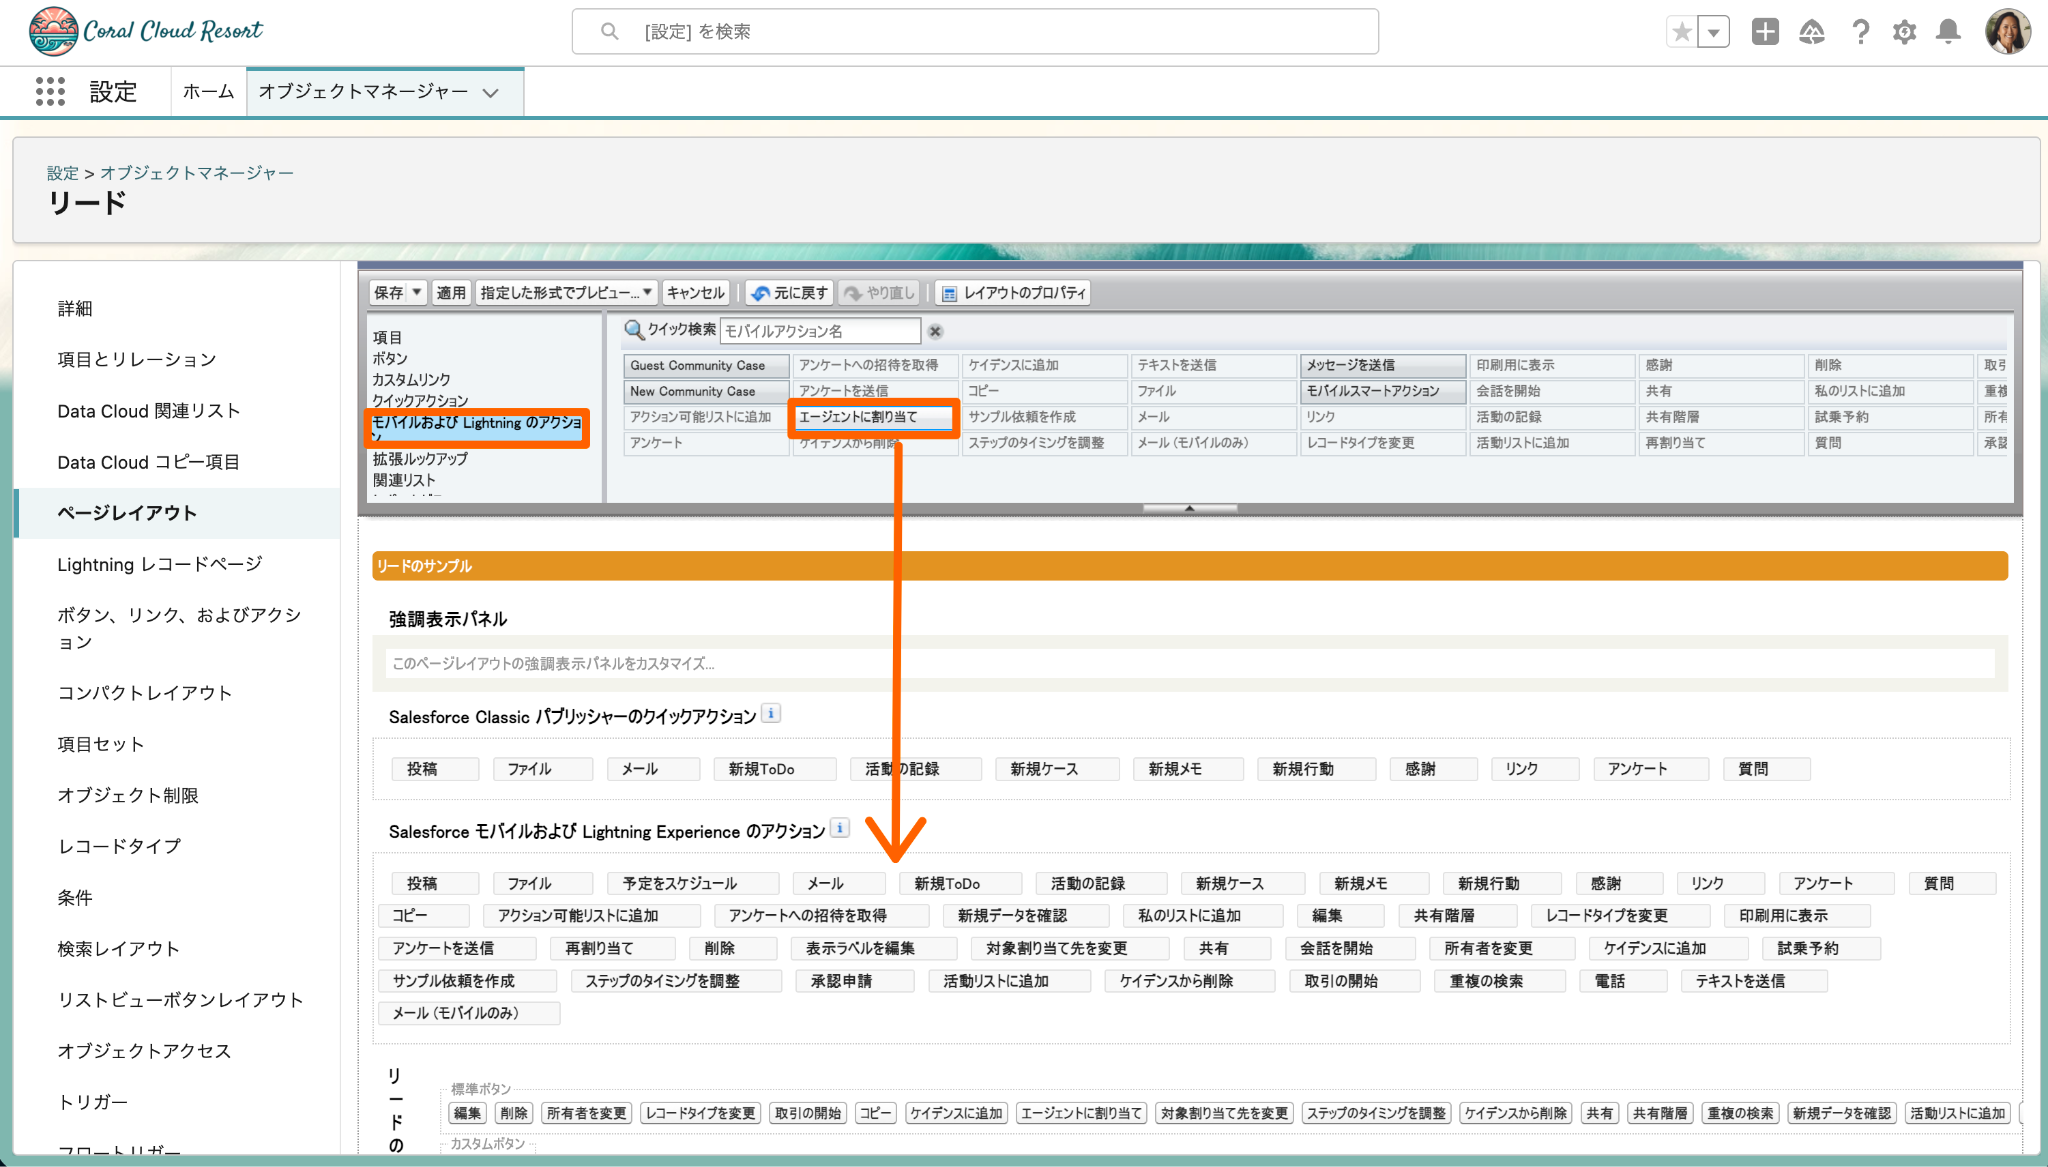Click the Setup gear icon

pos(1904,32)
